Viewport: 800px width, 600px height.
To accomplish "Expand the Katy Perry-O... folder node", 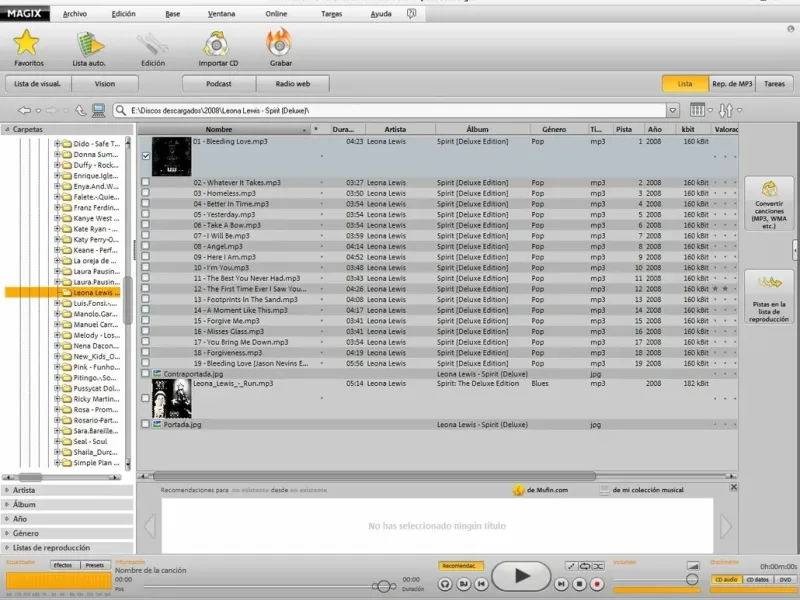I will pos(57,239).
